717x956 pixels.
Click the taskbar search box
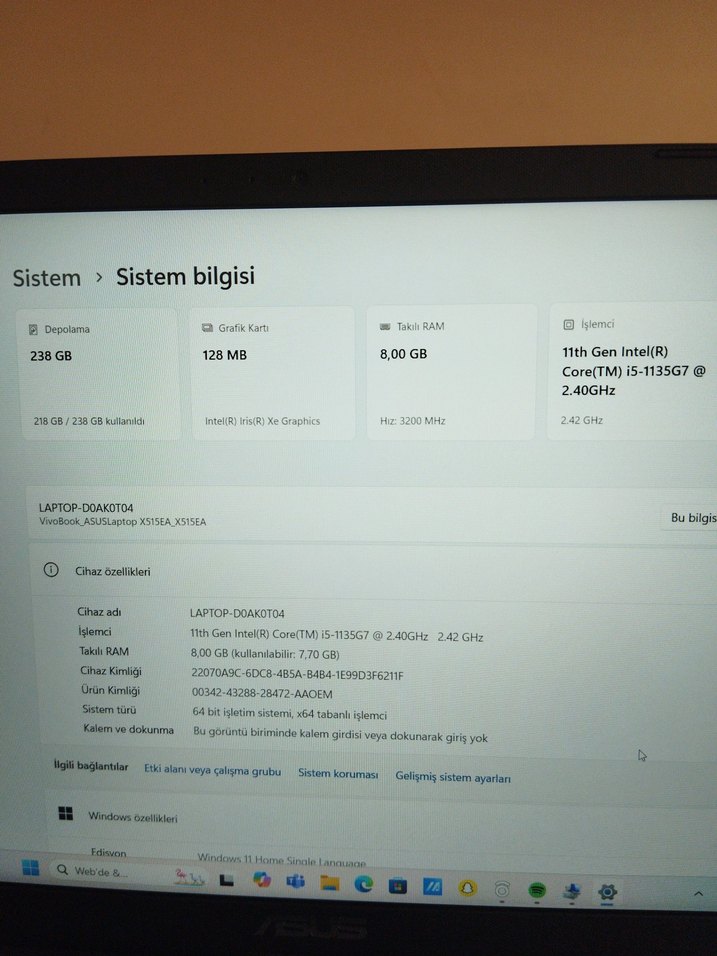coord(129,872)
